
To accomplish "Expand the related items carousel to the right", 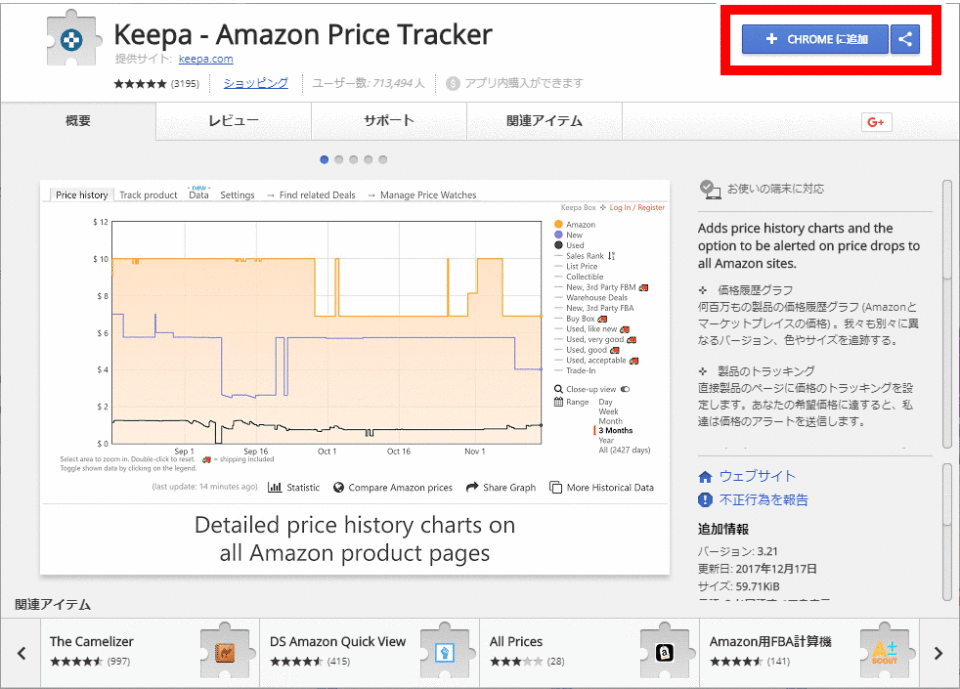I will coord(937,652).
